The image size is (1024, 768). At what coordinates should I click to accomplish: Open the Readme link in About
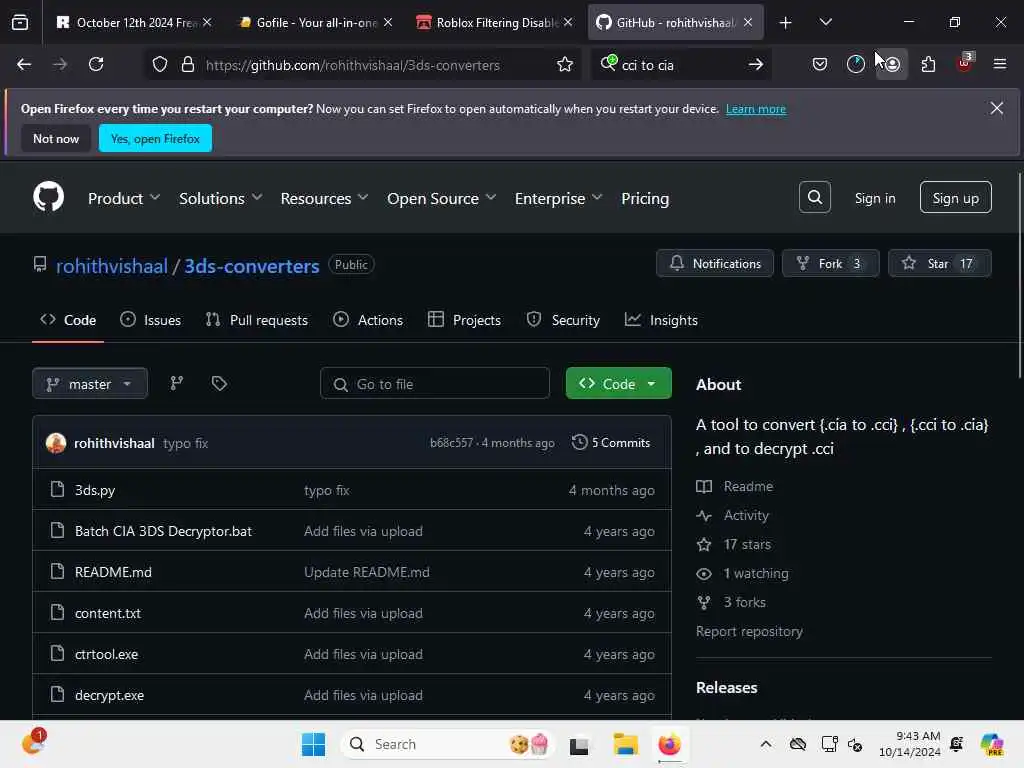pos(735,486)
